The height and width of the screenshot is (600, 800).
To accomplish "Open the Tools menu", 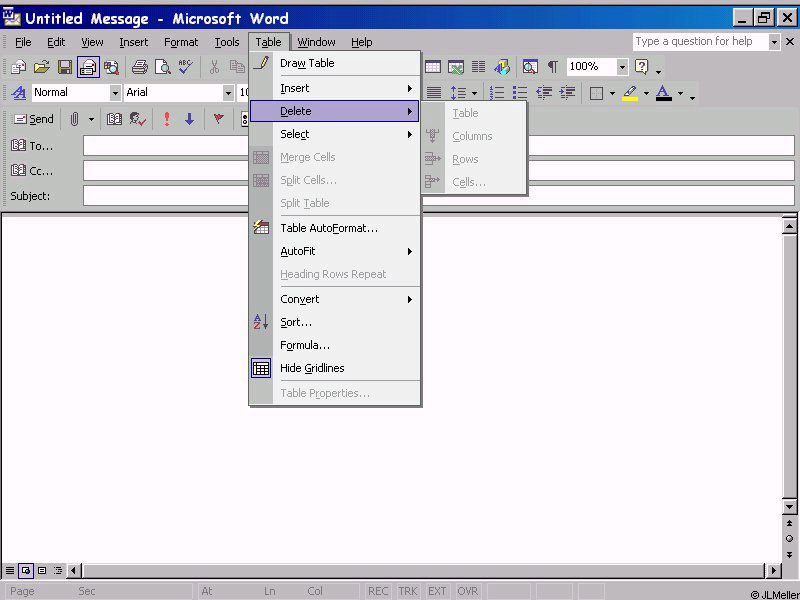I will click(x=227, y=42).
